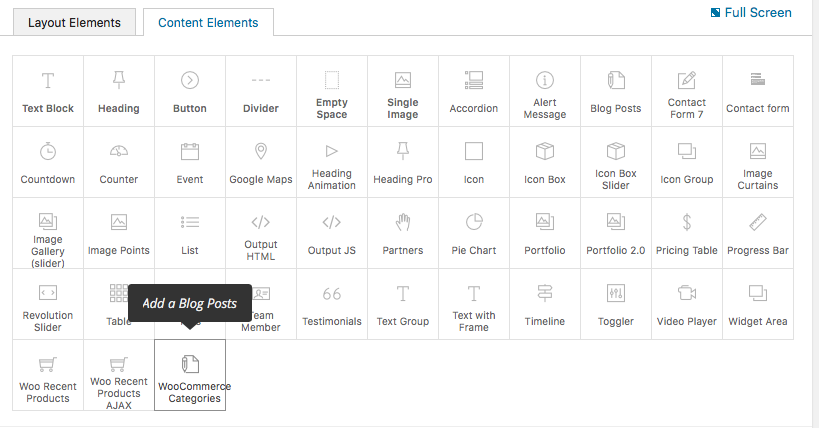Add a Countdown element

48,163
